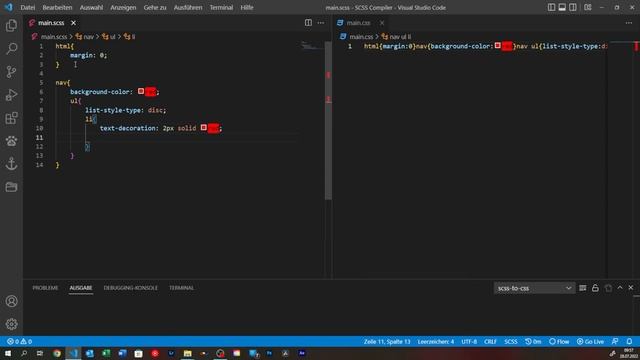Open the Manage gear menu
640x360 pixels.
coord(11,324)
